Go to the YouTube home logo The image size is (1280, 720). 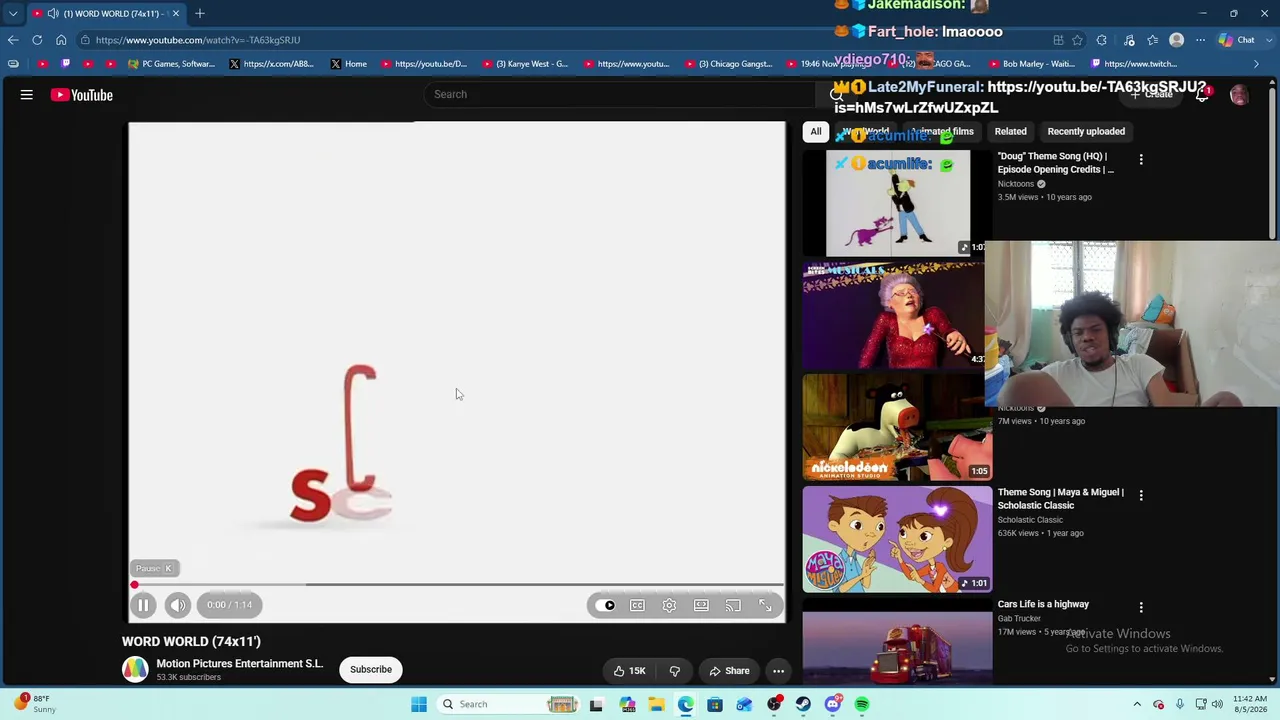coord(82,95)
